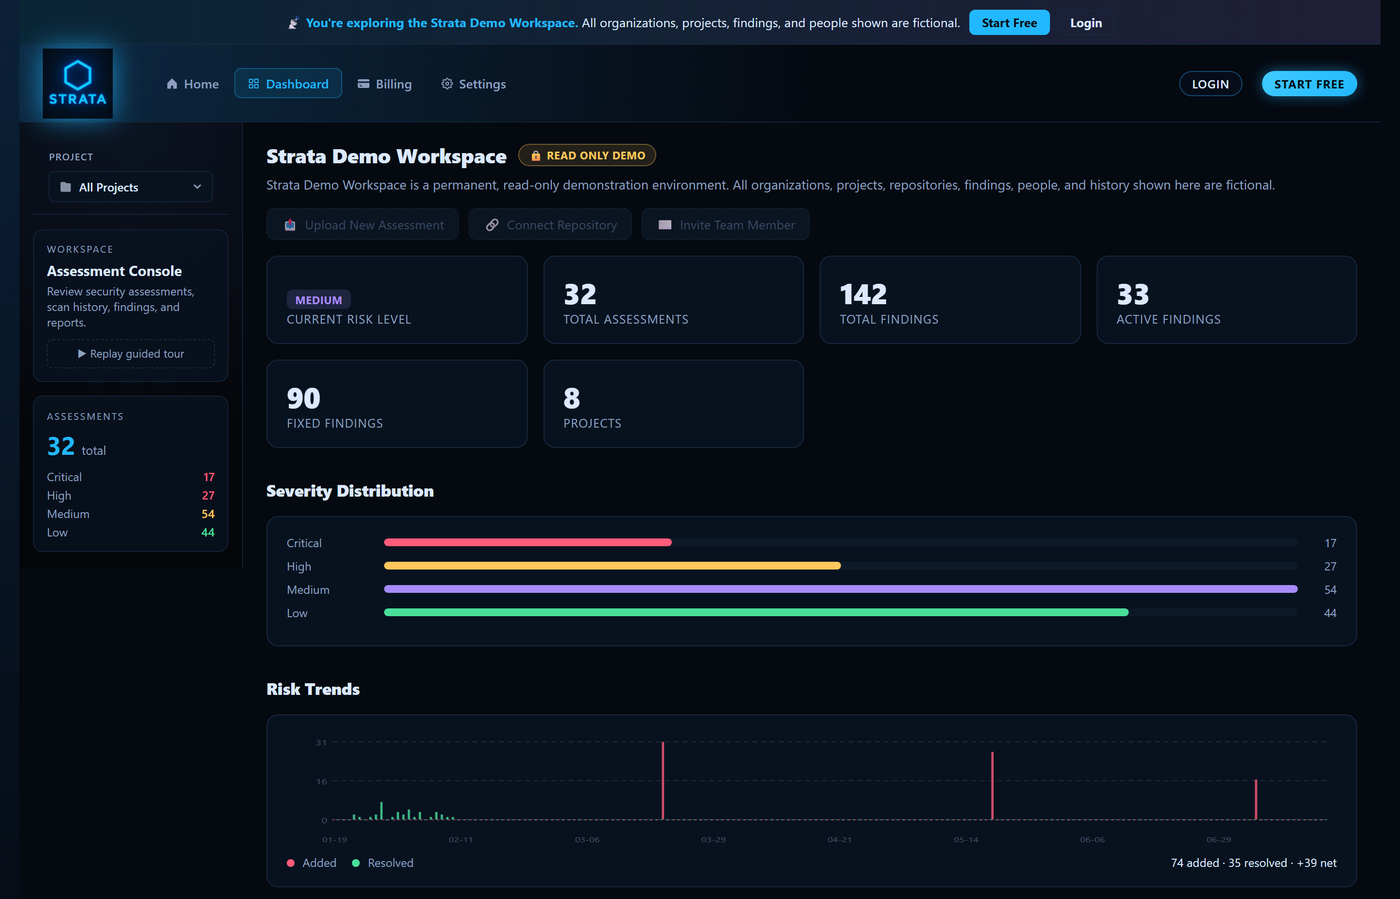This screenshot has width=1400, height=899.
Task: Click the Assessment Console heading
Action: 114,271
